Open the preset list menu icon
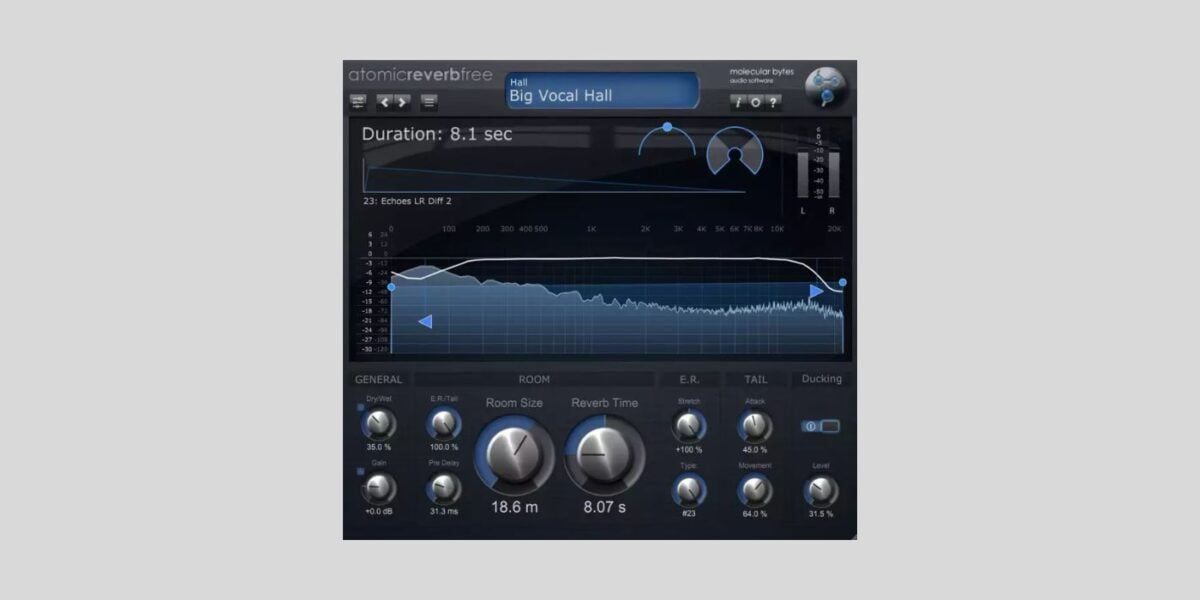This screenshot has height=600, width=1200. (429, 101)
